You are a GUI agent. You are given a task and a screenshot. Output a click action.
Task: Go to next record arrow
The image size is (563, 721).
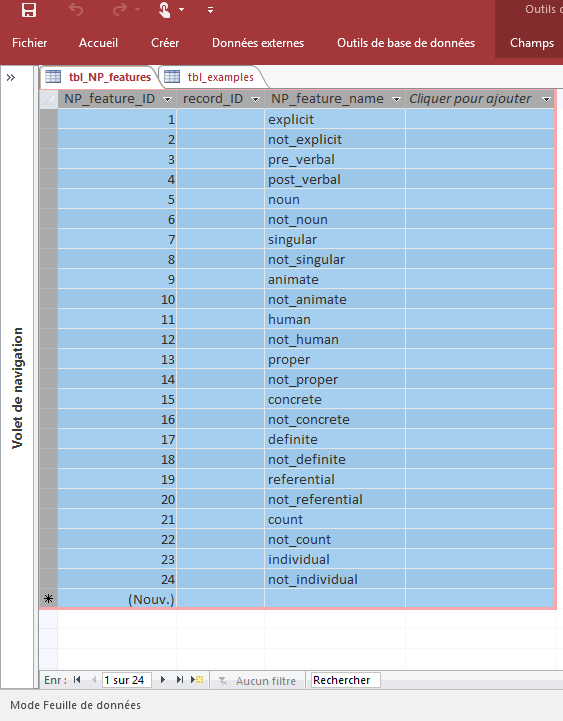click(162, 680)
